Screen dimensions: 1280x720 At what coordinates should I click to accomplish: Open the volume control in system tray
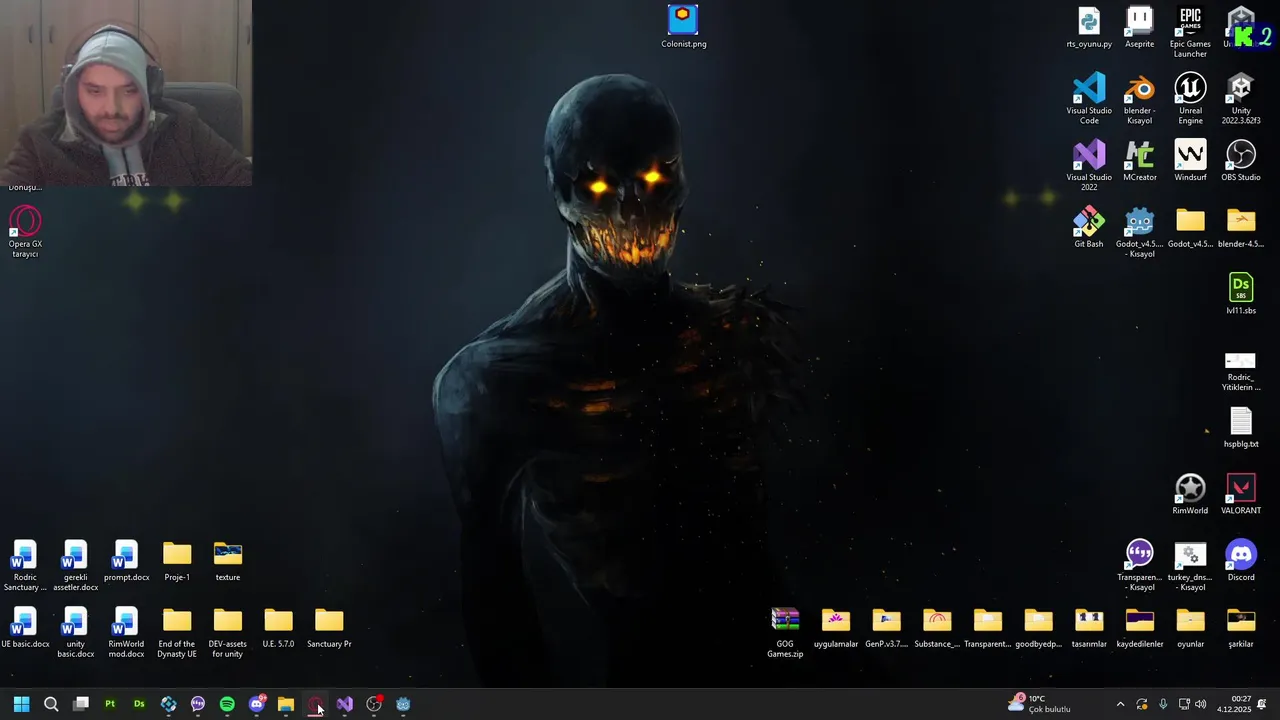(x=1200, y=704)
